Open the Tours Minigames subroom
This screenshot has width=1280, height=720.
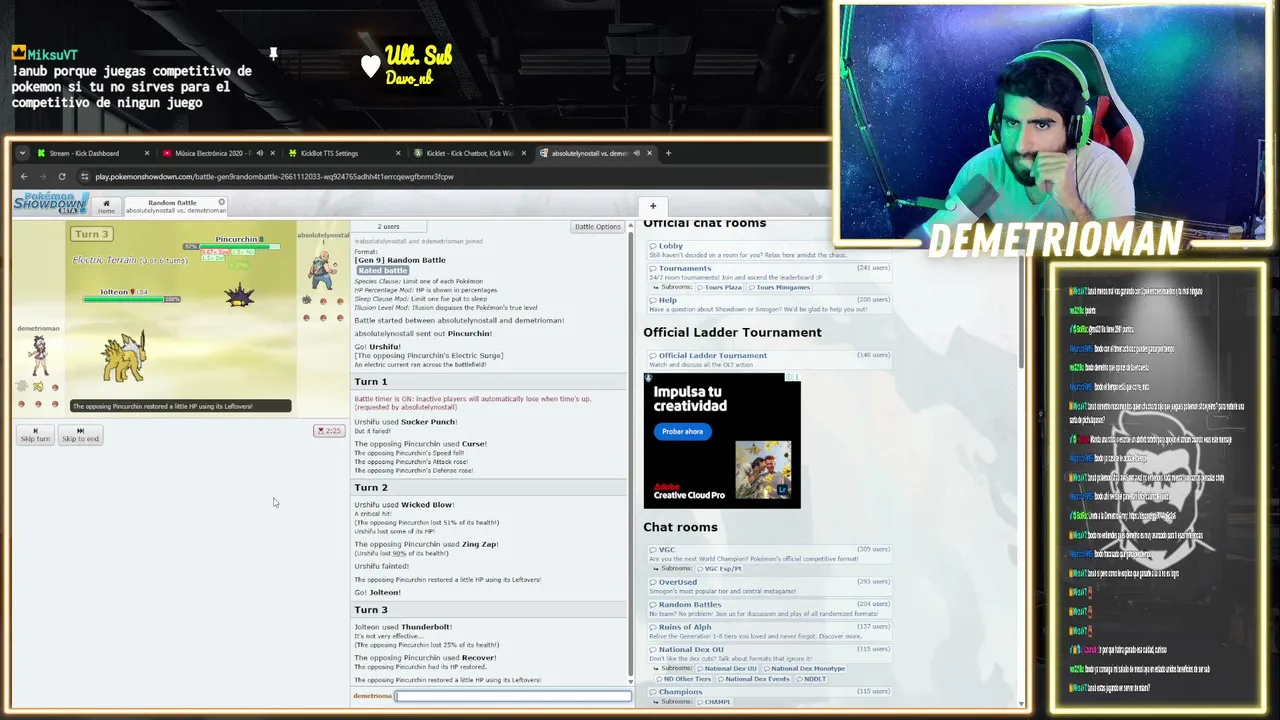click(779, 287)
